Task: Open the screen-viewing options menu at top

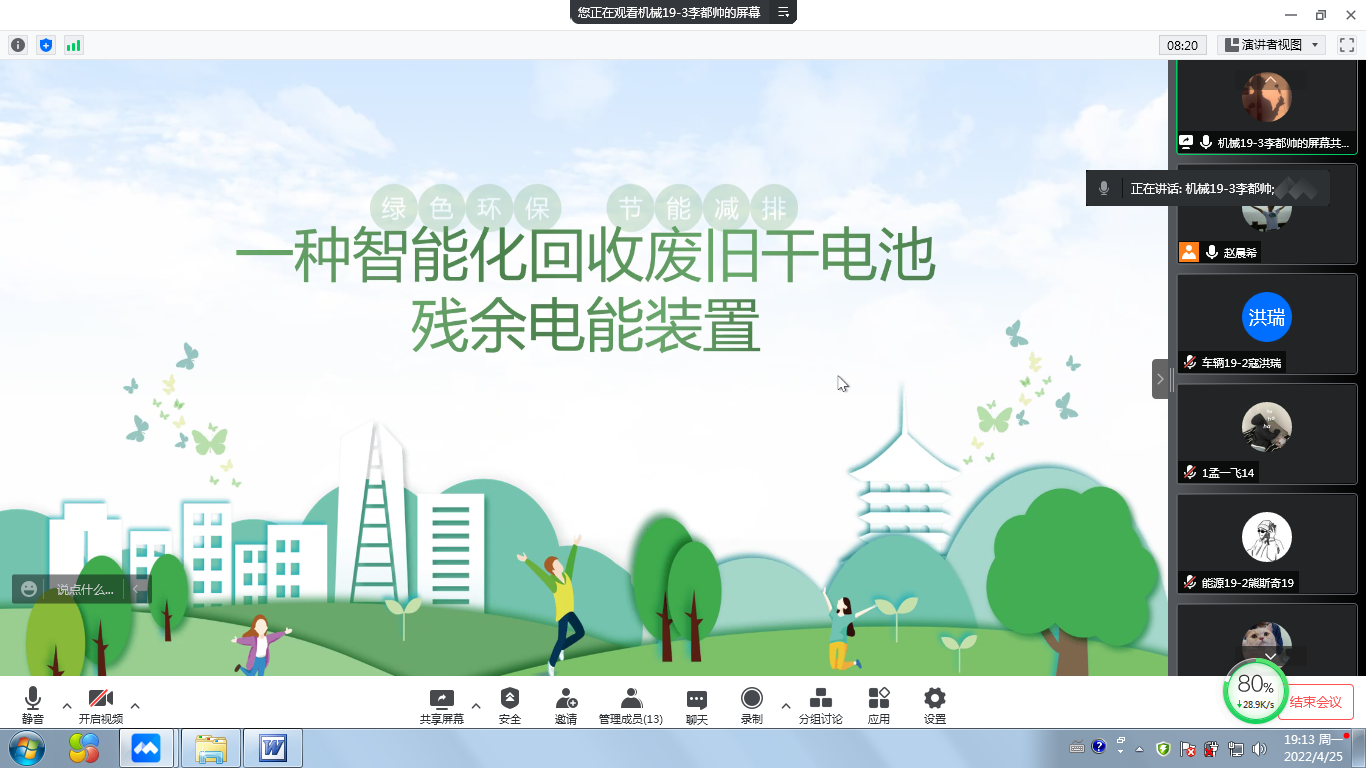Action: pos(783,13)
